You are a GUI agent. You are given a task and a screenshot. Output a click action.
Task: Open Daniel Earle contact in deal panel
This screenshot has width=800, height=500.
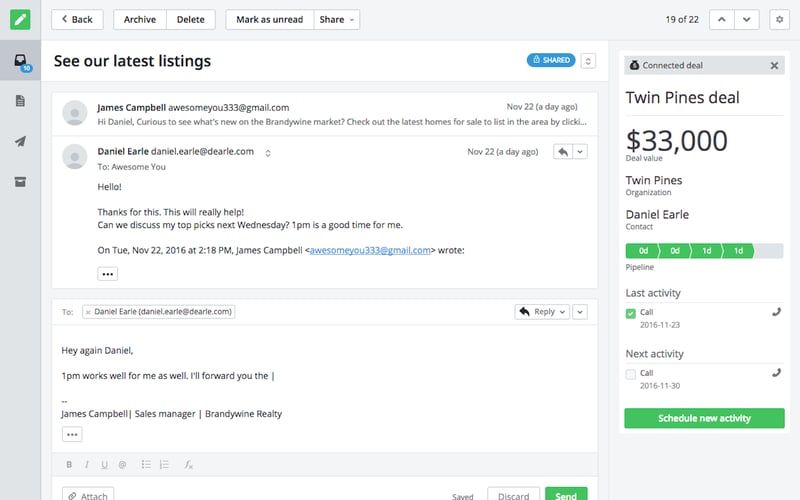pyautogui.click(x=657, y=214)
